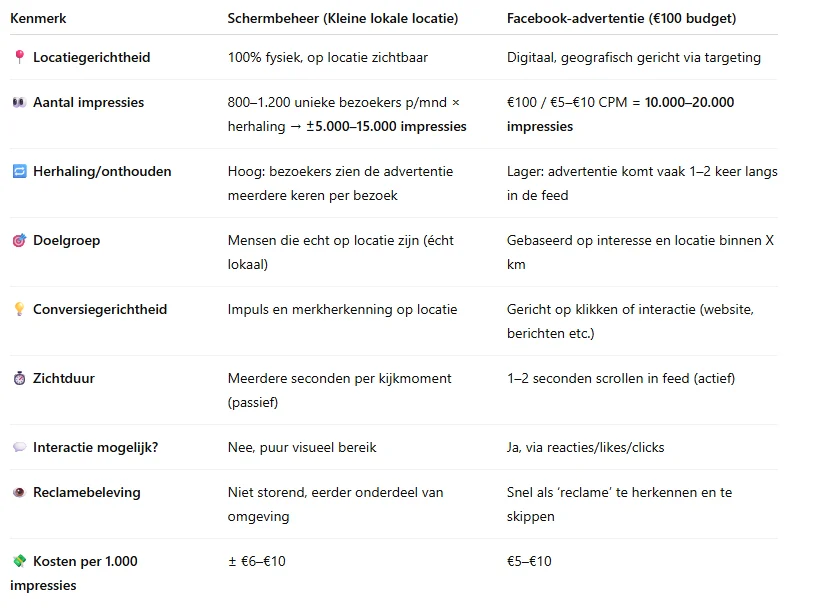Select 'Nee, puur visueel bereik' cell
Screen dimensions: 820x616
click(302, 447)
